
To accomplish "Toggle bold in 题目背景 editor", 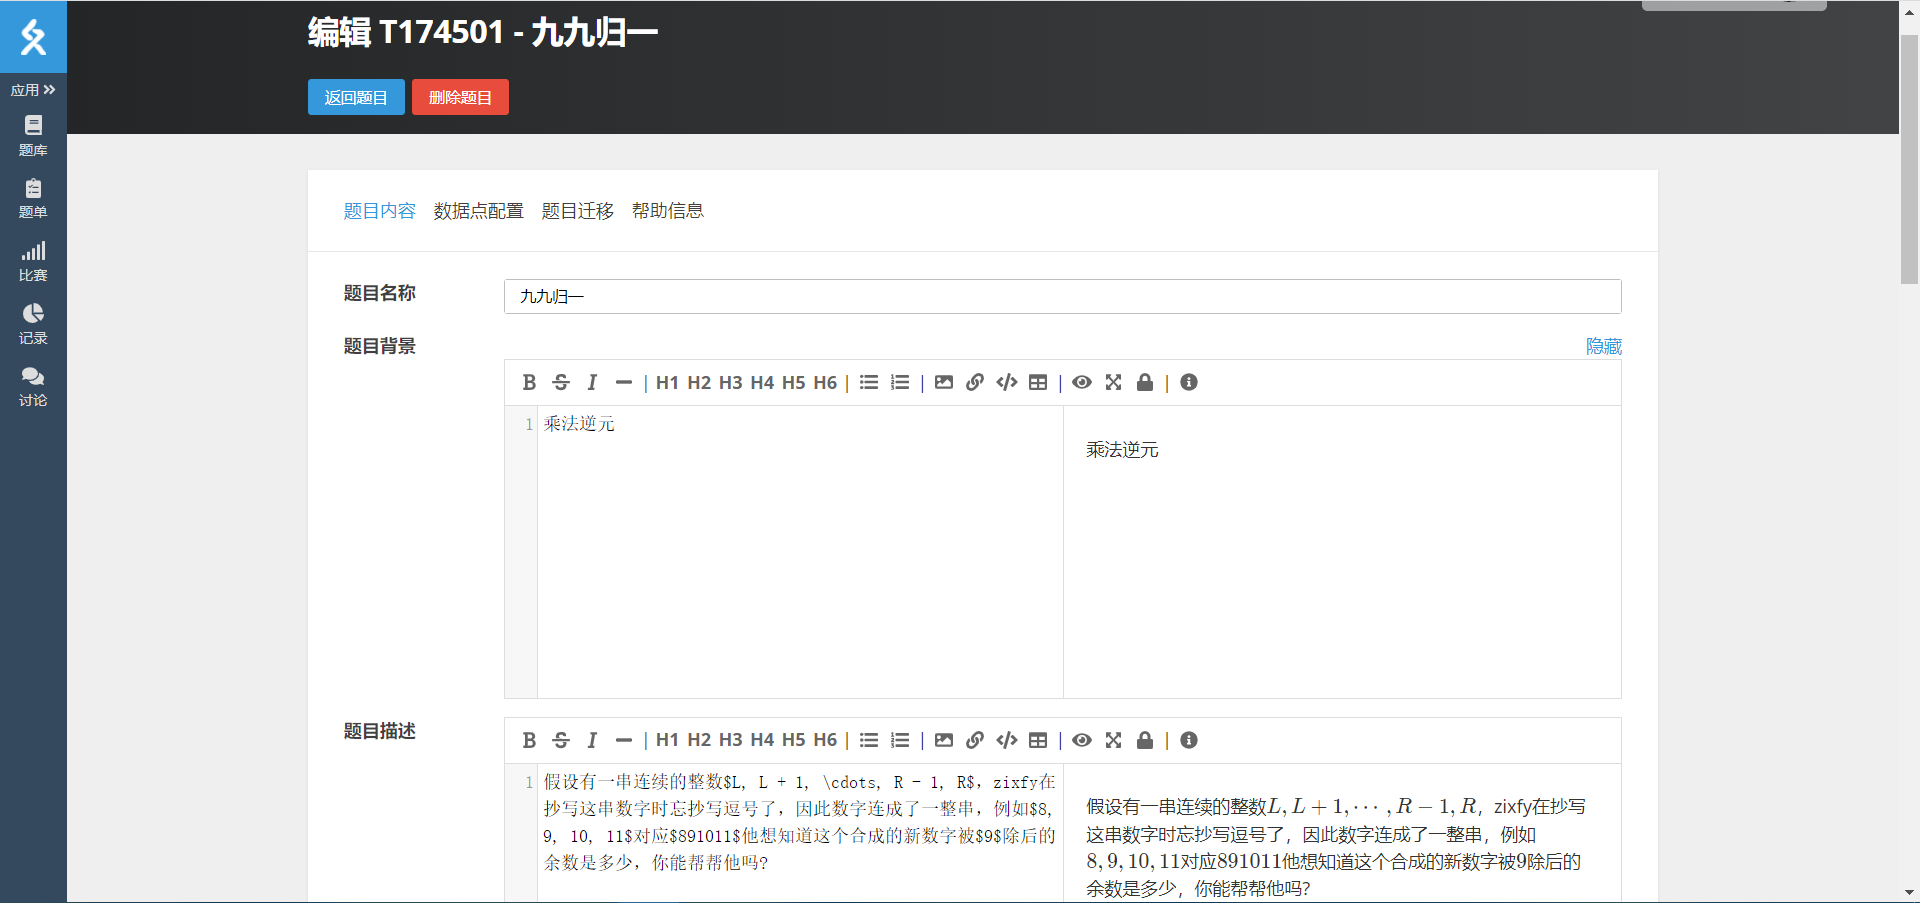I will 529,382.
